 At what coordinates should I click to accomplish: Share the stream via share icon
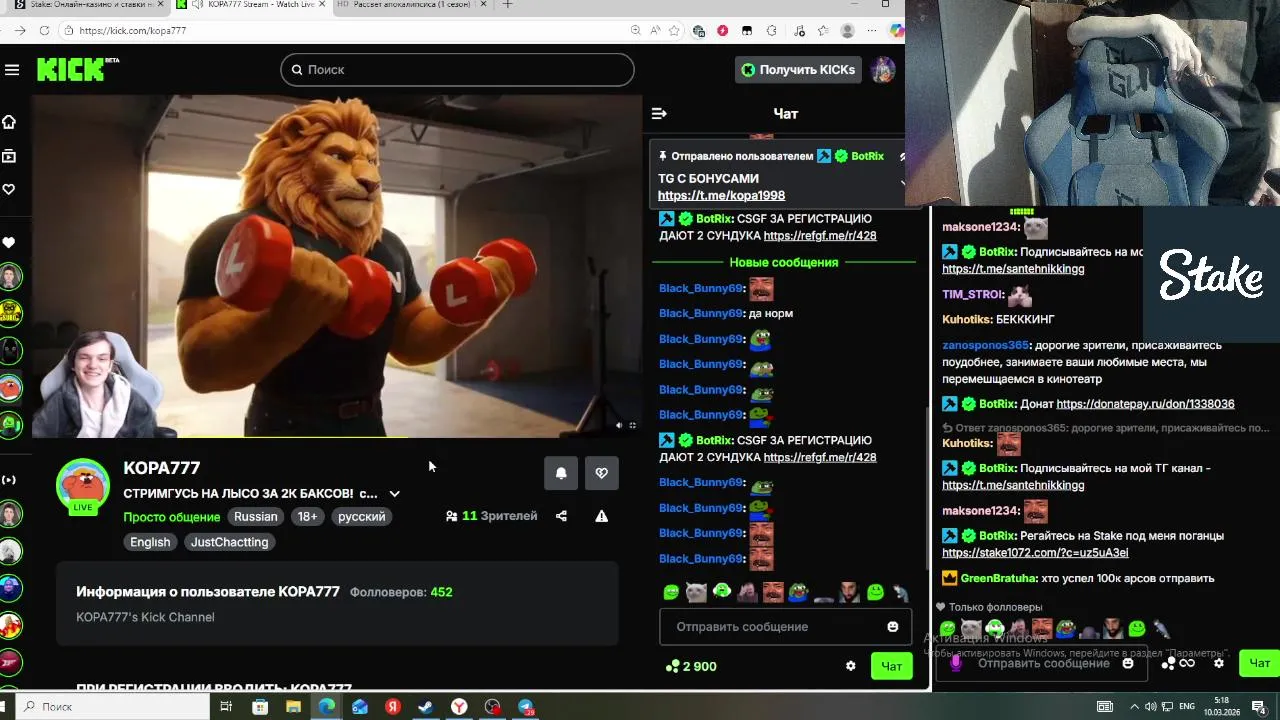tap(561, 516)
